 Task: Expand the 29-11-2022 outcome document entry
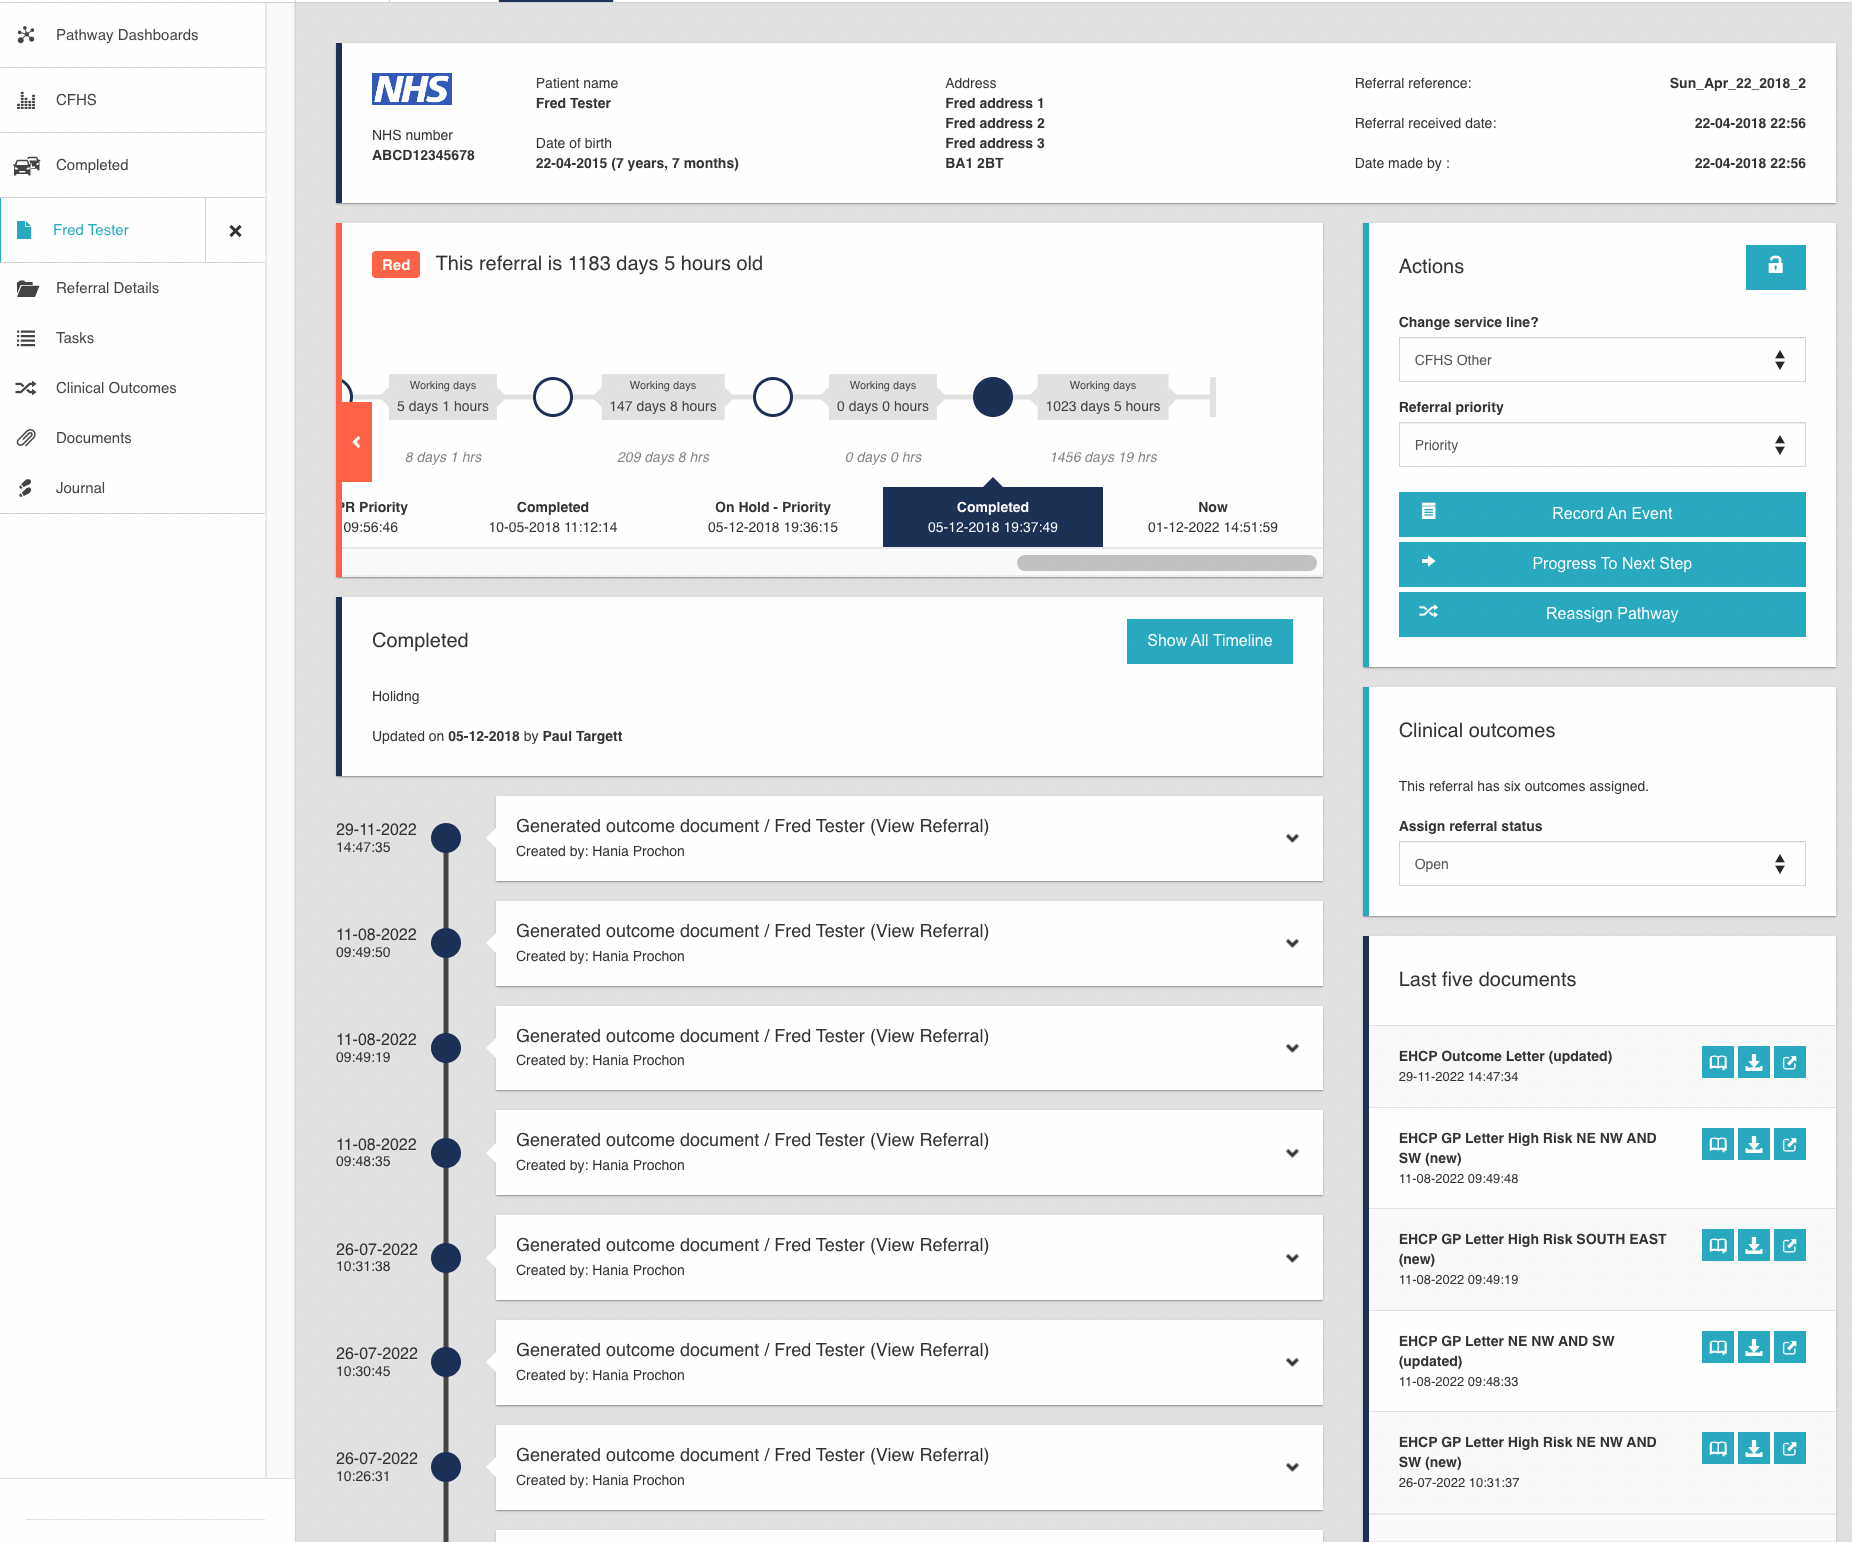tap(1292, 838)
